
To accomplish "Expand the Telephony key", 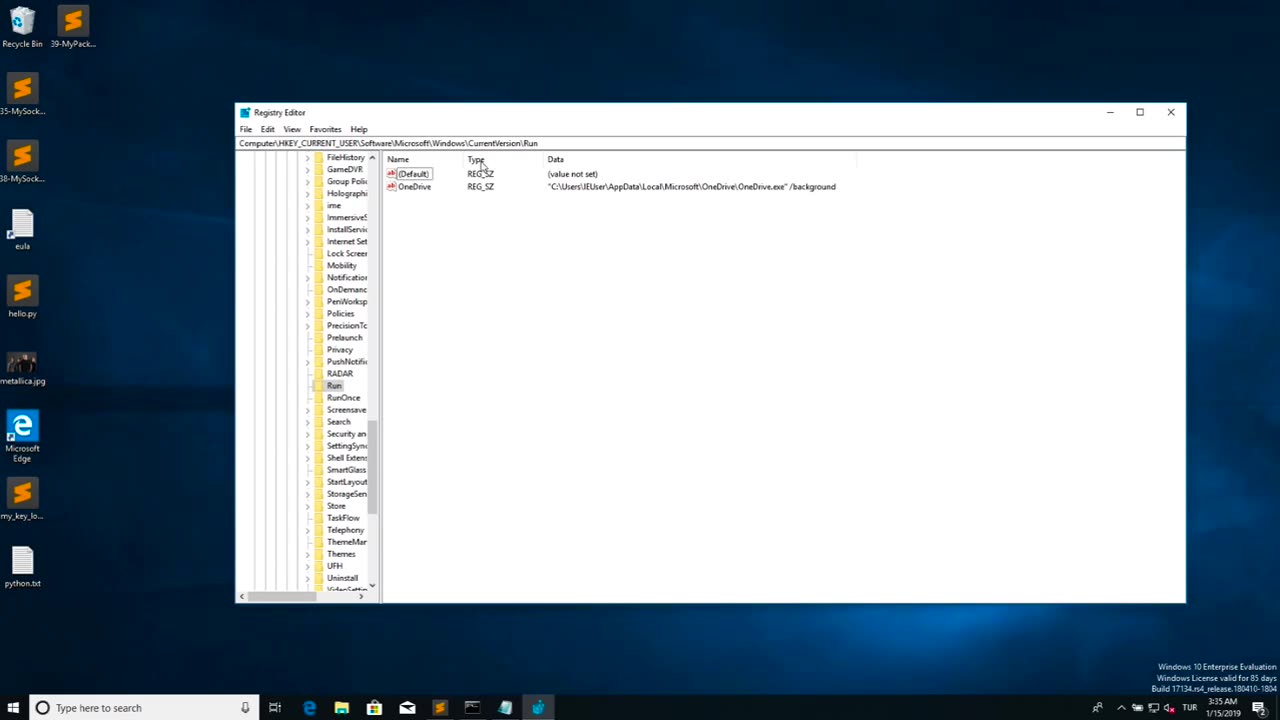I will pyautogui.click(x=307, y=530).
